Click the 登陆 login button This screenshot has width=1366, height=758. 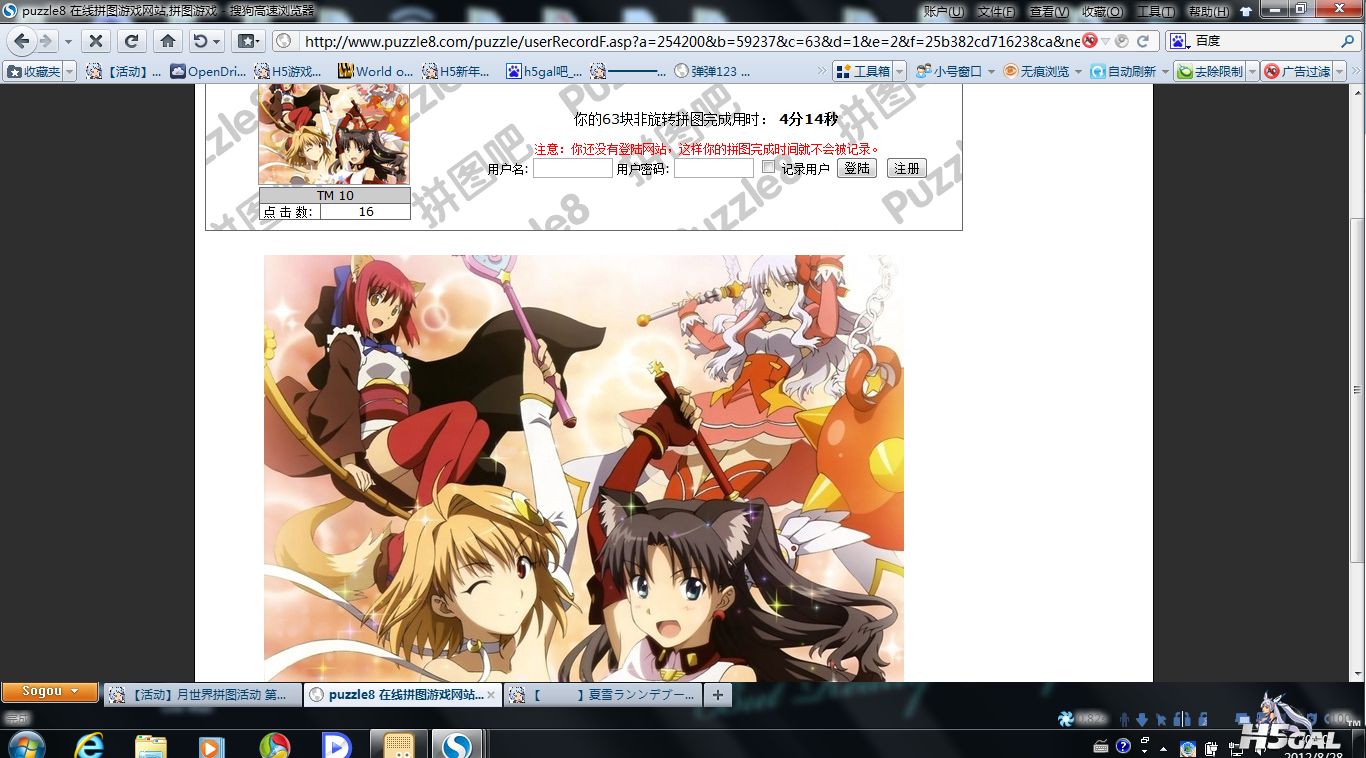pos(857,168)
